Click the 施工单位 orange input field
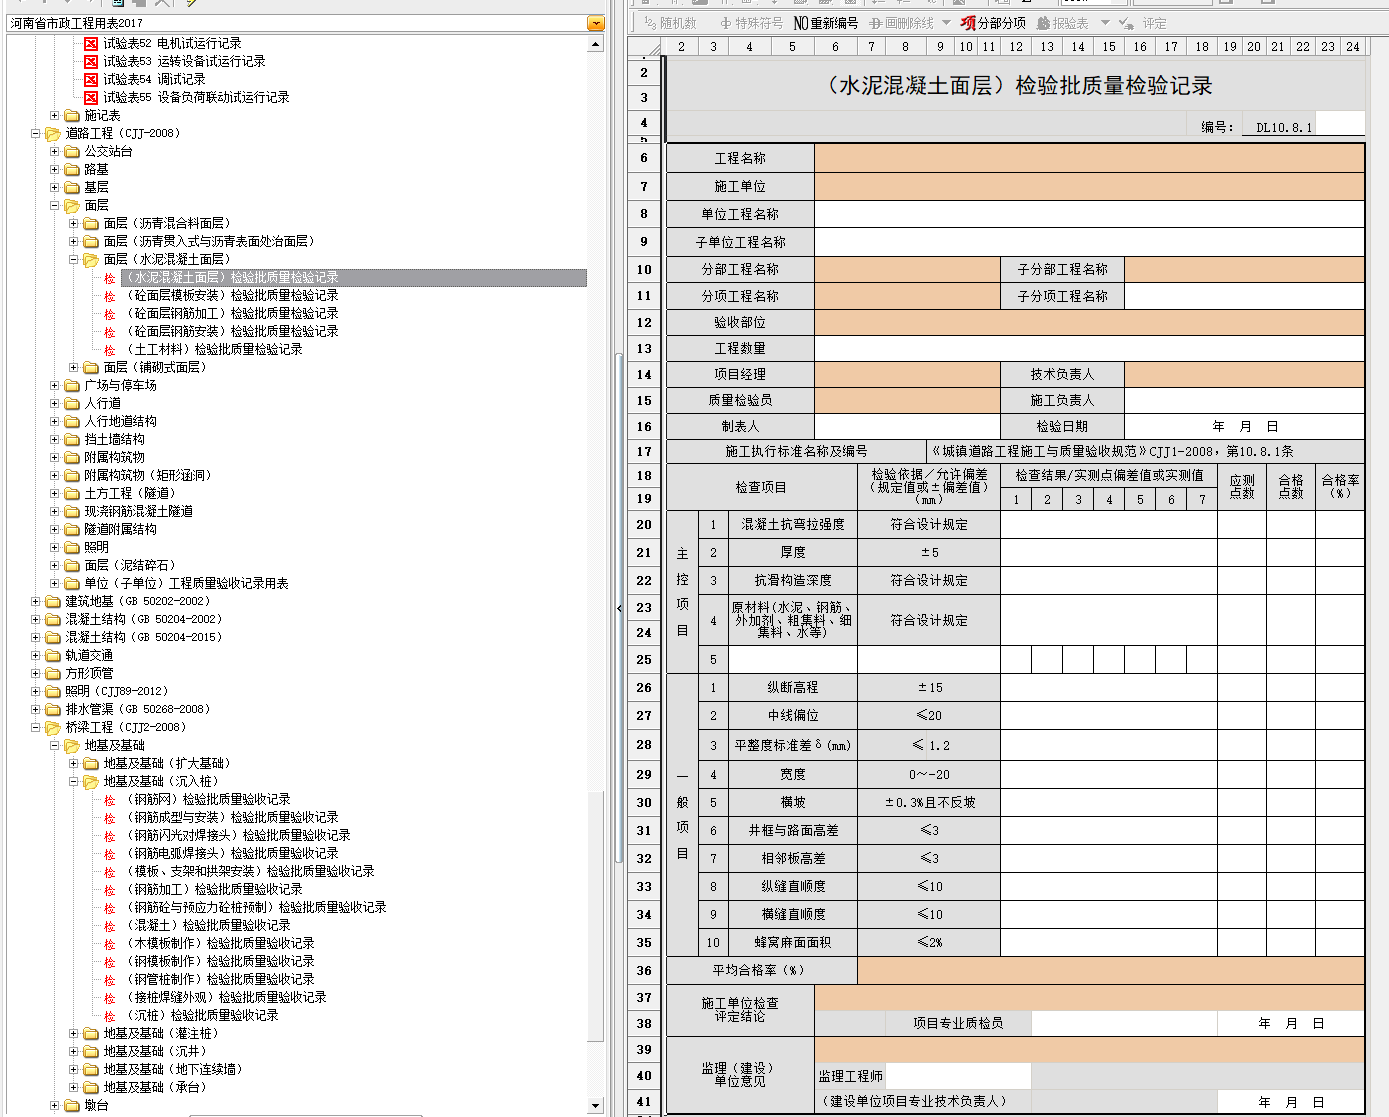The height and width of the screenshot is (1117, 1389). 1089,186
